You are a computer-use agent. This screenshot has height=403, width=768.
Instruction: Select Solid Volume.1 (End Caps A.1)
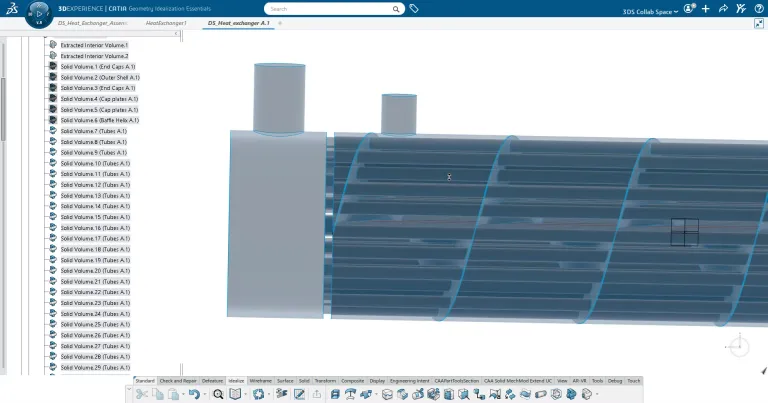click(x=97, y=67)
